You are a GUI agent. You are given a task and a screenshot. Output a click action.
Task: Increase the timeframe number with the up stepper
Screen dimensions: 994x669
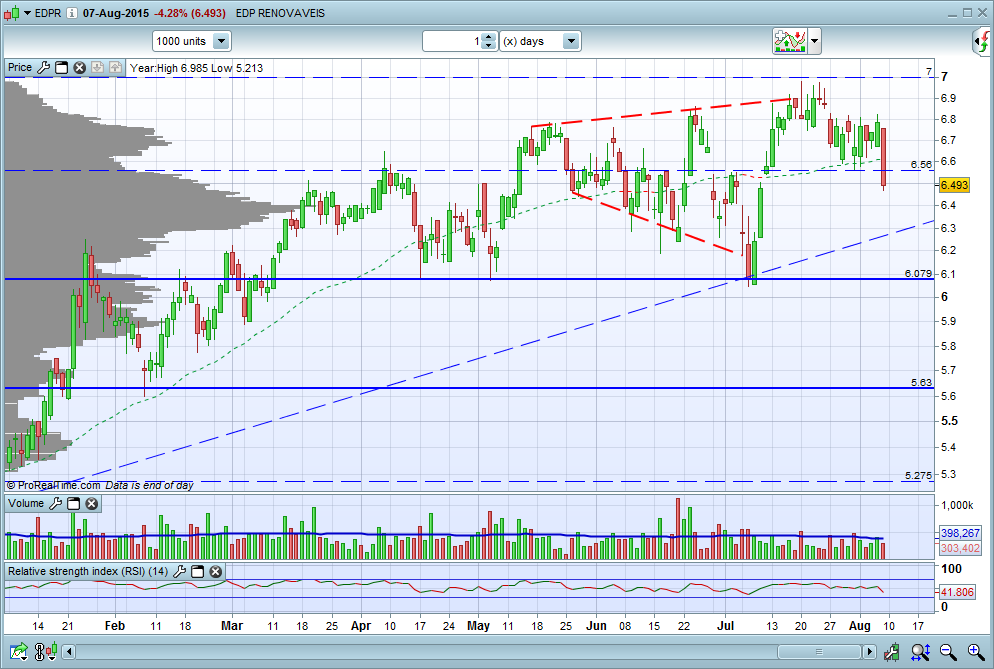488,37
